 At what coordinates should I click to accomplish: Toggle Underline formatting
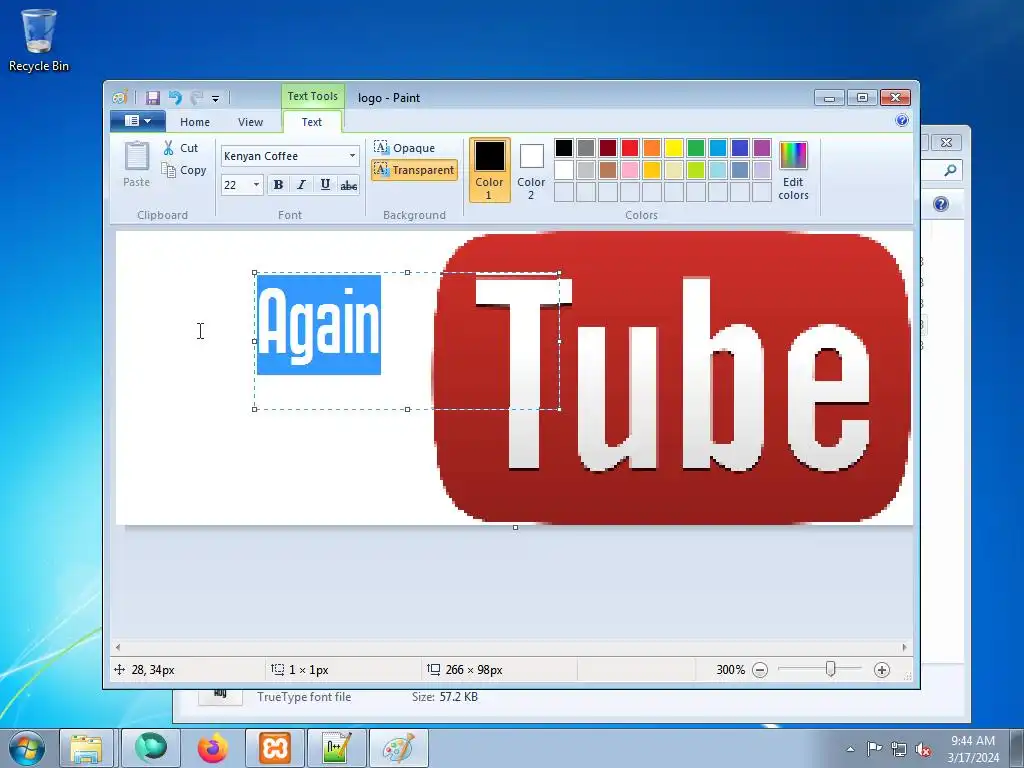click(325, 185)
